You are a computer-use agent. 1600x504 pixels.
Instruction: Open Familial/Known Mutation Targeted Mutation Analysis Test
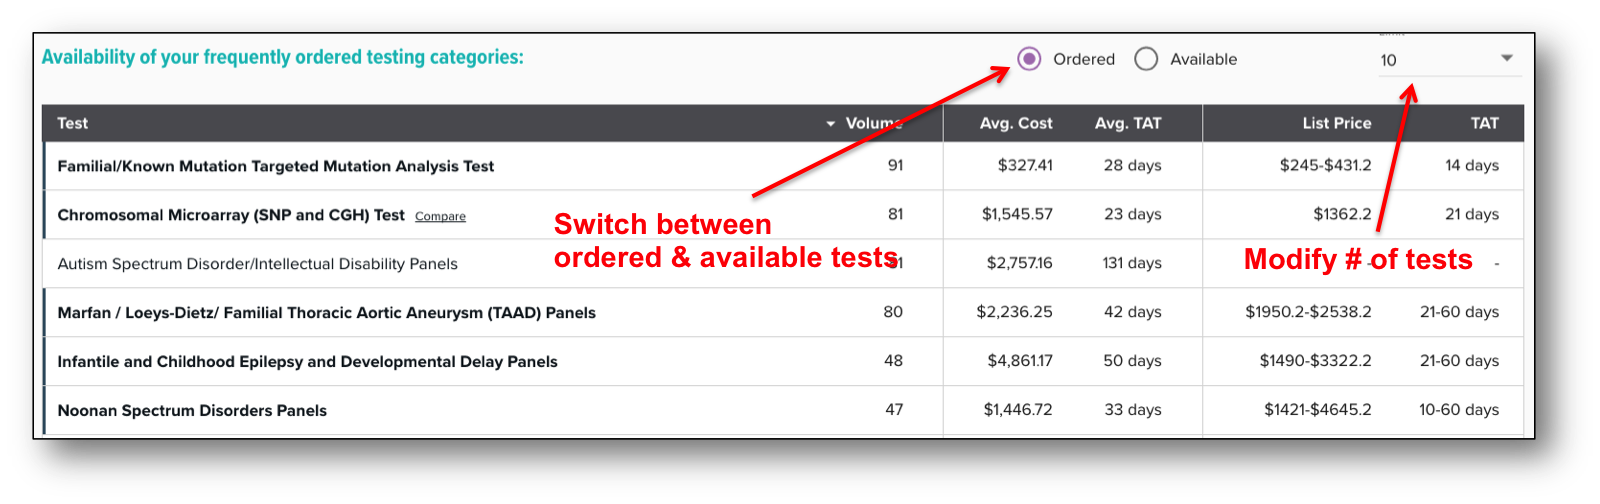click(x=276, y=166)
